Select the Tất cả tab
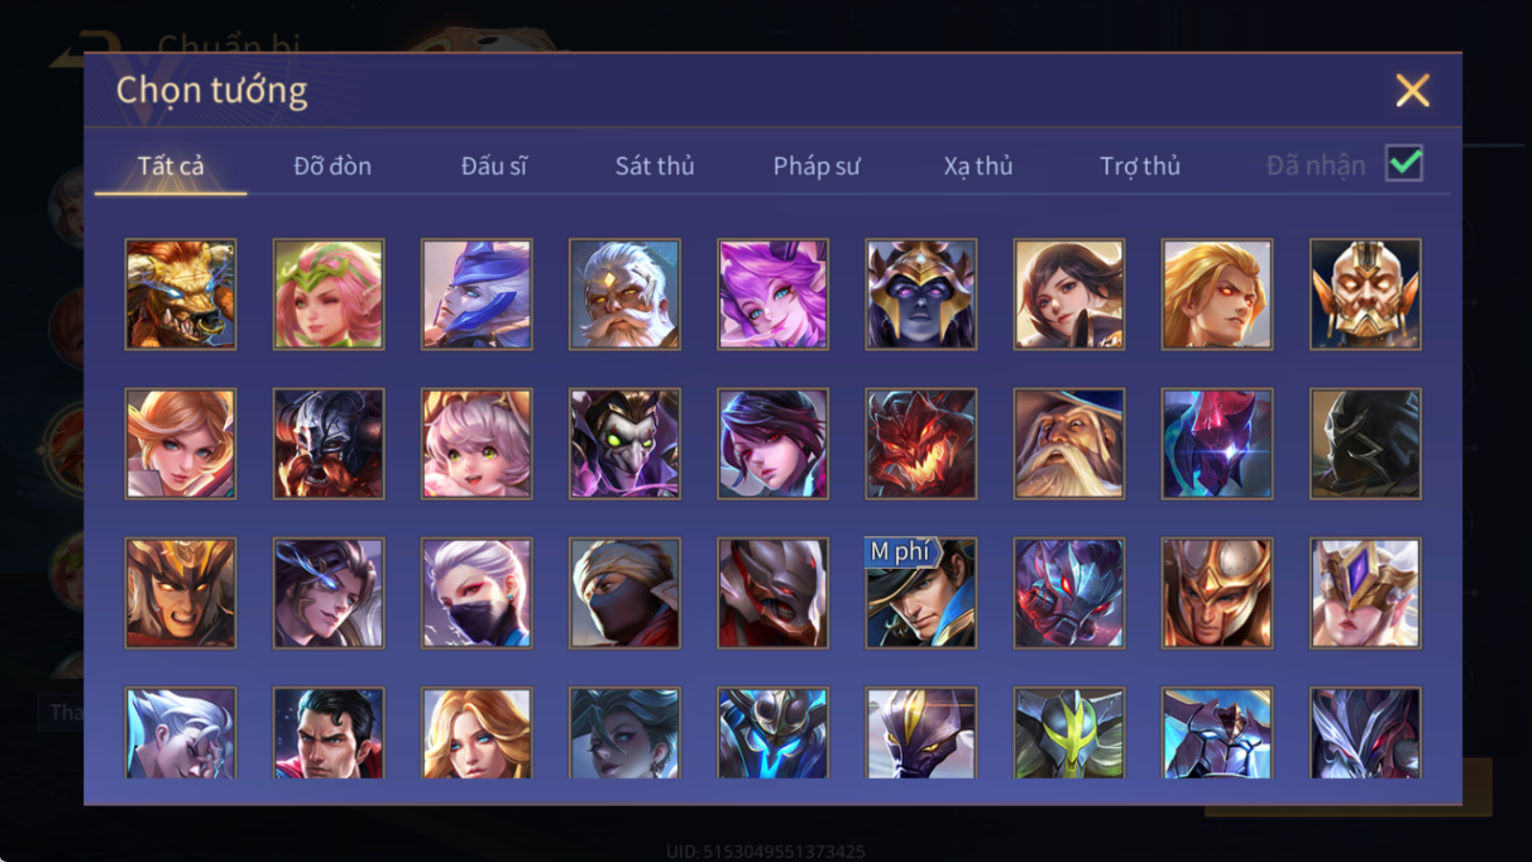The image size is (1532, 862). (x=171, y=166)
